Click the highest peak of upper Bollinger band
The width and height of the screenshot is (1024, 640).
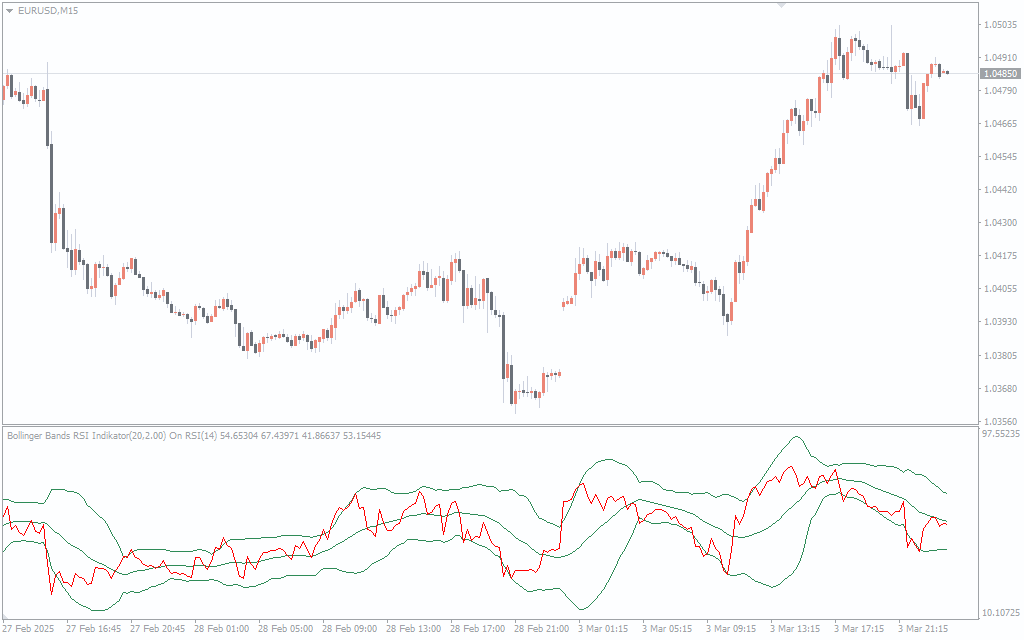point(796,436)
